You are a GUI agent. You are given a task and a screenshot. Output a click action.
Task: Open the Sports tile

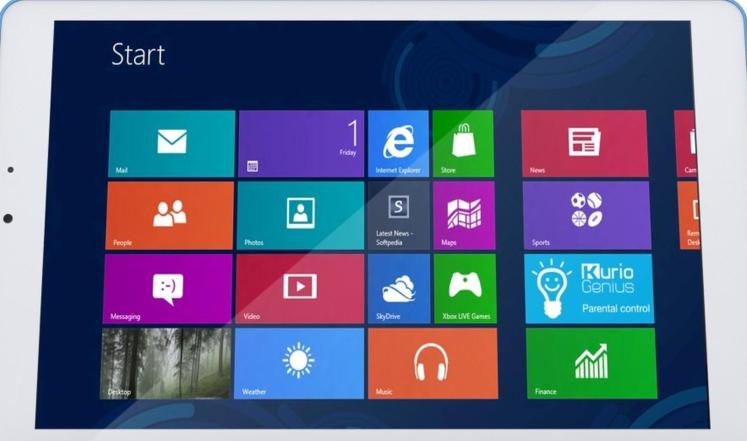[585, 215]
